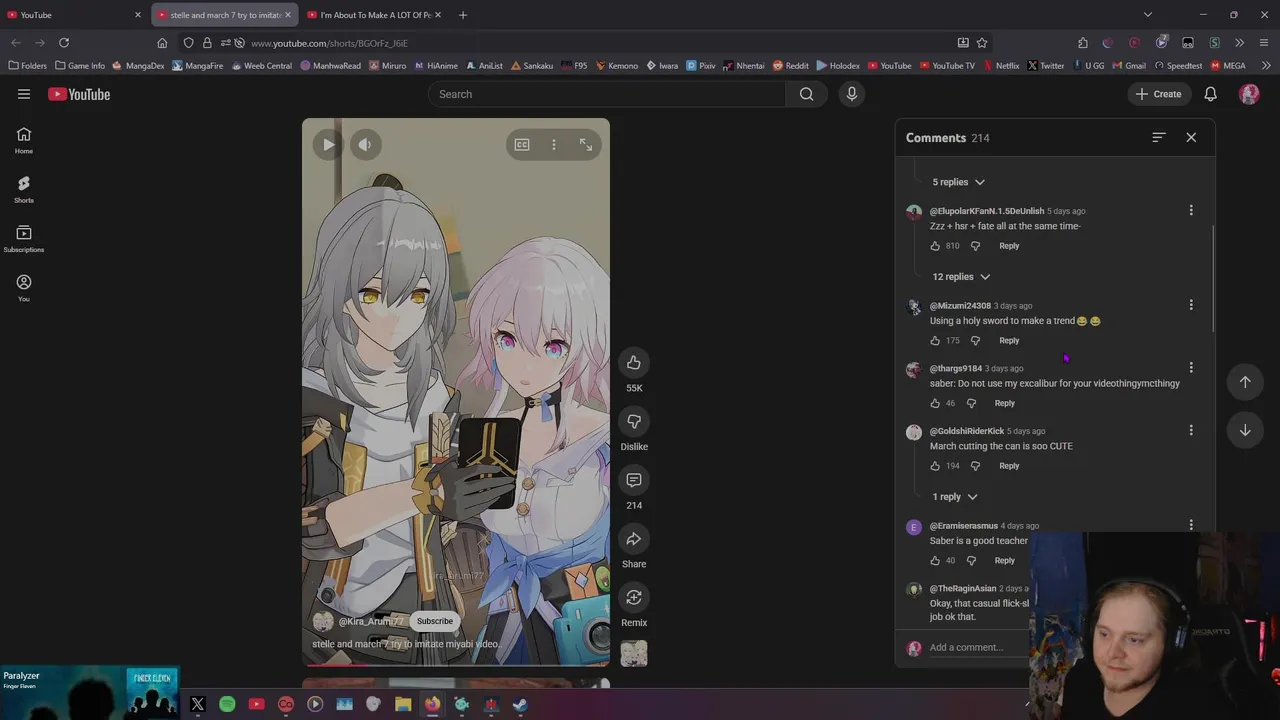Open options for the @GoldshiRiderKick comment
Image resolution: width=1280 pixels, height=720 pixels.
pyautogui.click(x=1191, y=431)
